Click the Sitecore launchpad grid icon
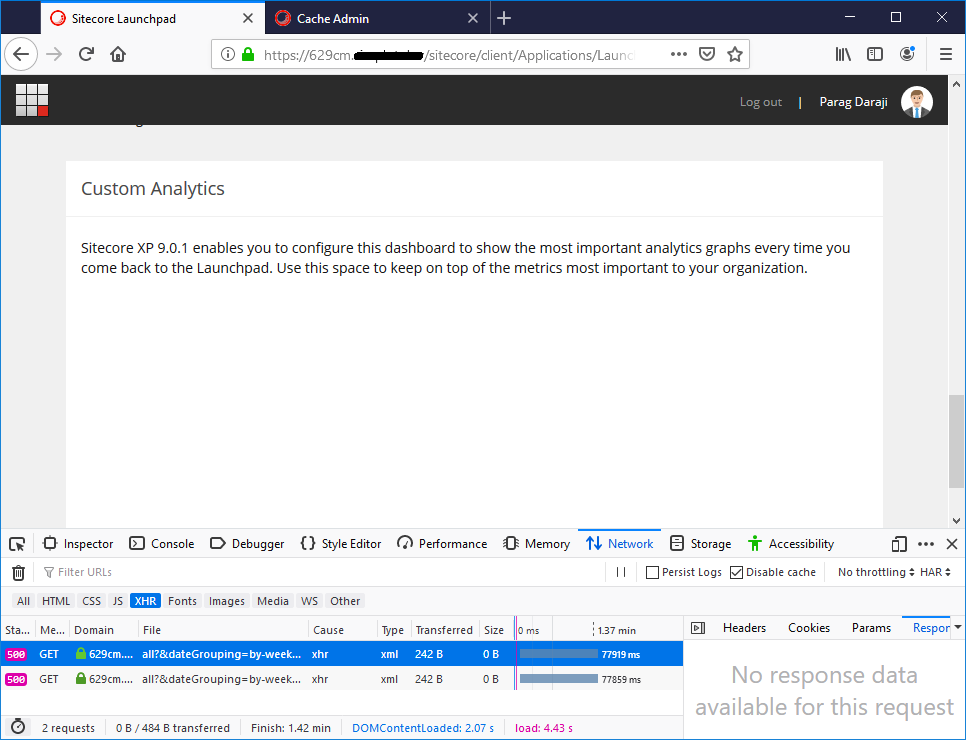 (x=32, y=100)
